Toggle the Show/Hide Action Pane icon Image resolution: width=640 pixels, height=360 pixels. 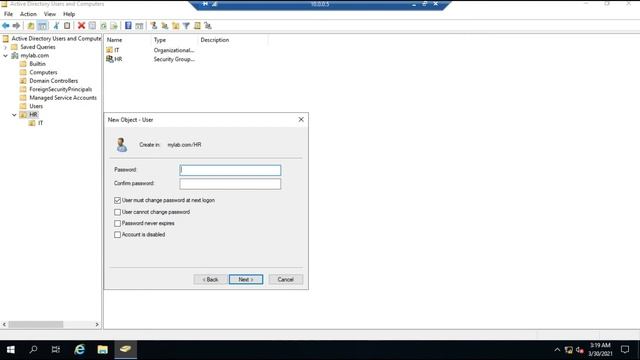139,26
